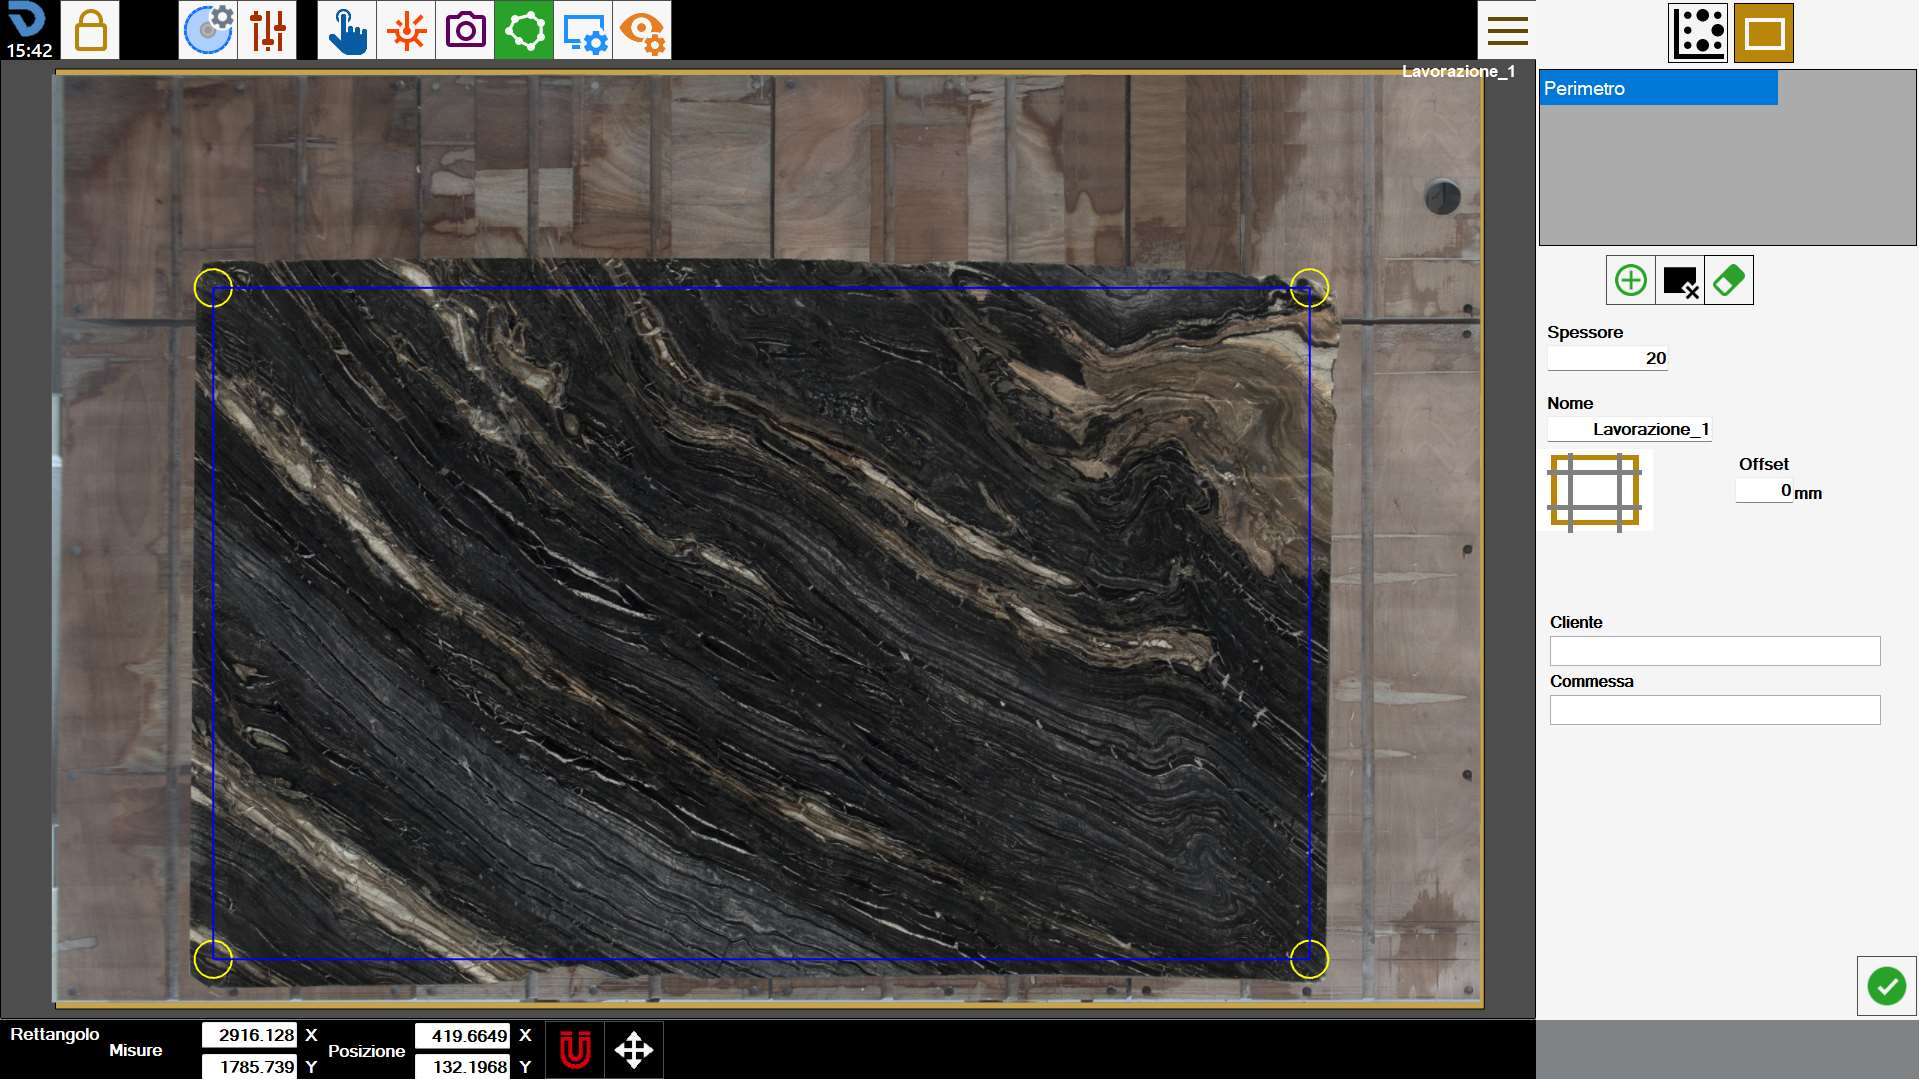
Task: Confirm with the green checkmark button
Action: (x=1886, y=986)
